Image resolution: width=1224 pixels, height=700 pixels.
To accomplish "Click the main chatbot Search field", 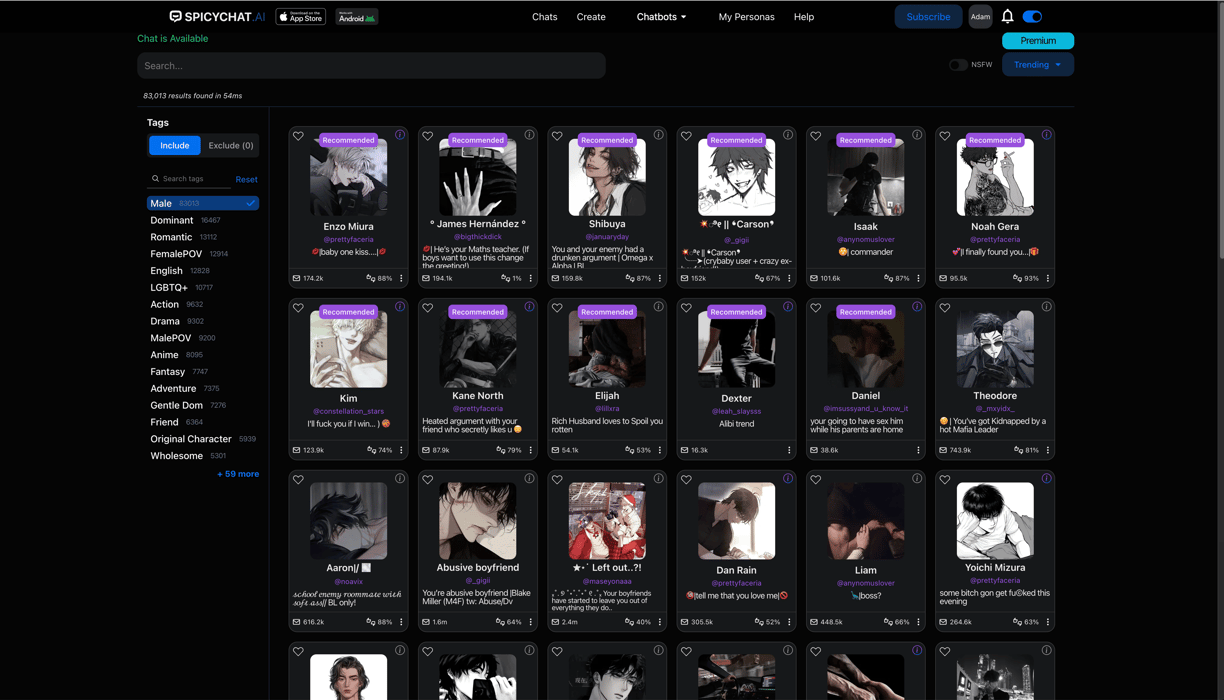I will coord(371,65).
